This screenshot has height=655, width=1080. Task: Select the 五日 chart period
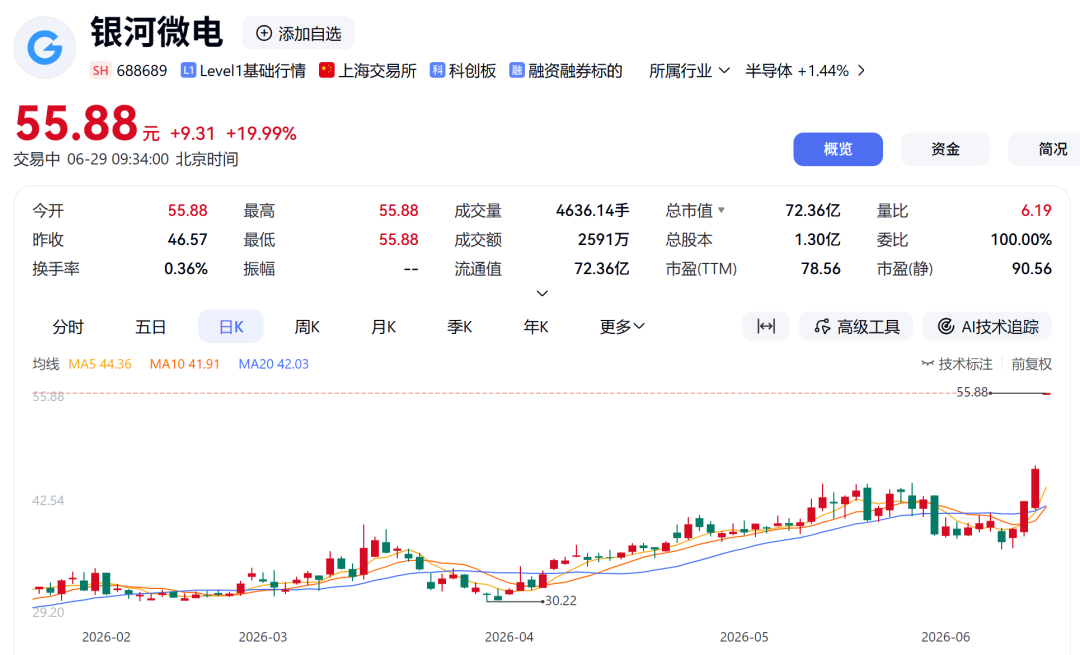150,326
